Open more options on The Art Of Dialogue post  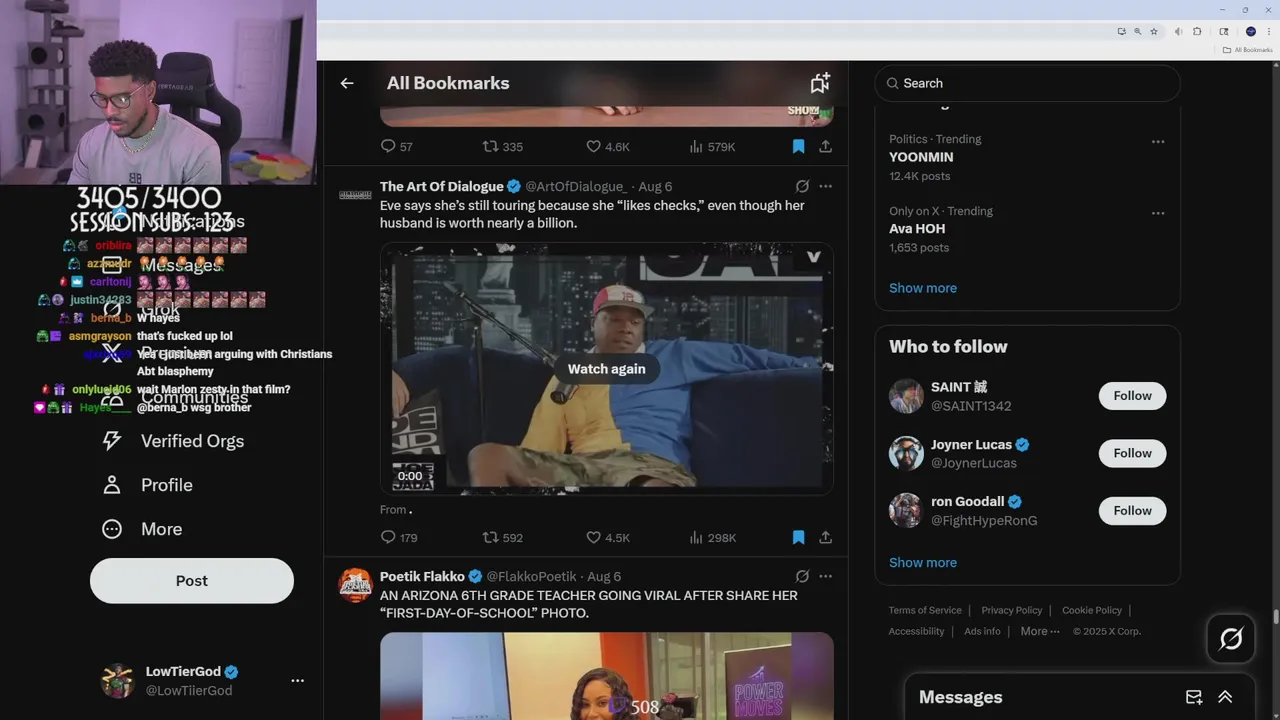[825, 186]
